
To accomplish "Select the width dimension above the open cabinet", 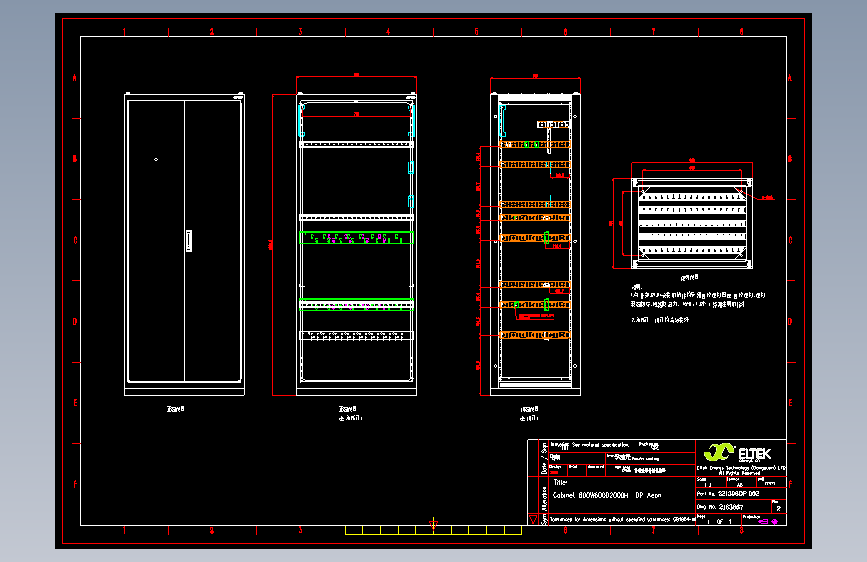I will point(357,76).
